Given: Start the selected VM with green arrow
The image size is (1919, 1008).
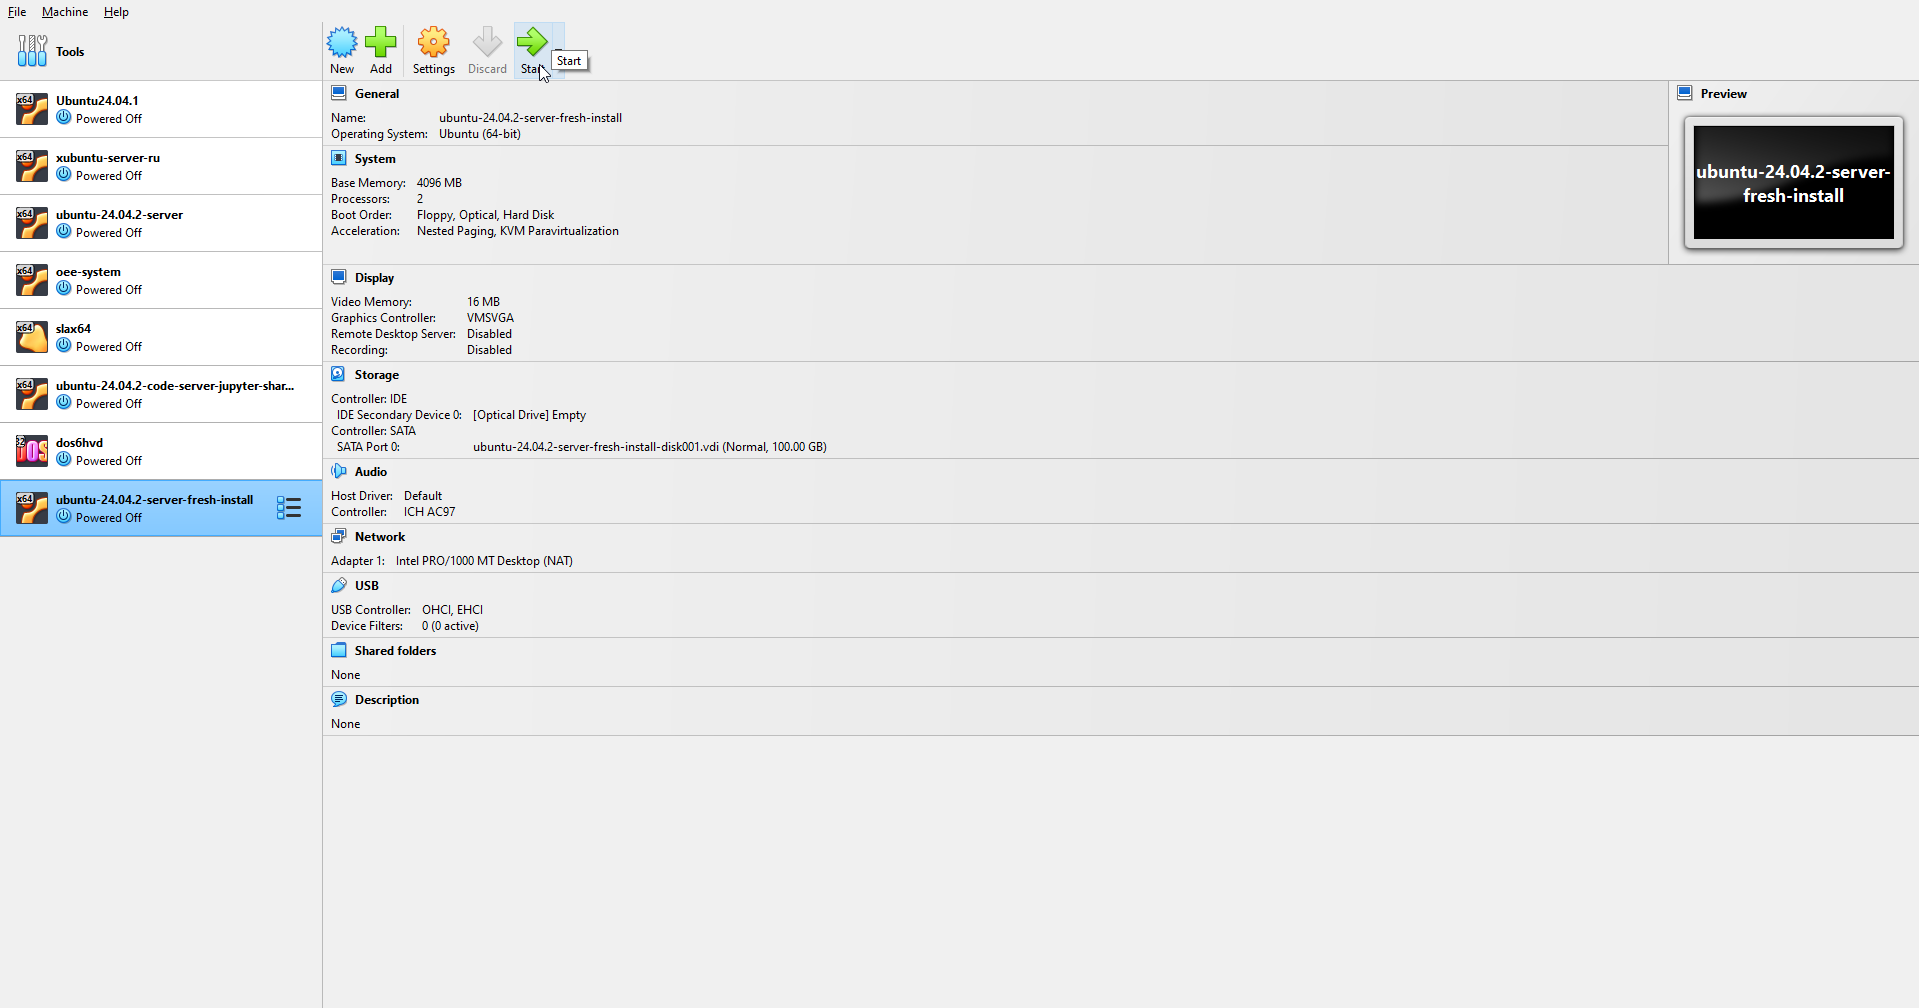Looking at the screenshot, I should [x=531, y=43].
